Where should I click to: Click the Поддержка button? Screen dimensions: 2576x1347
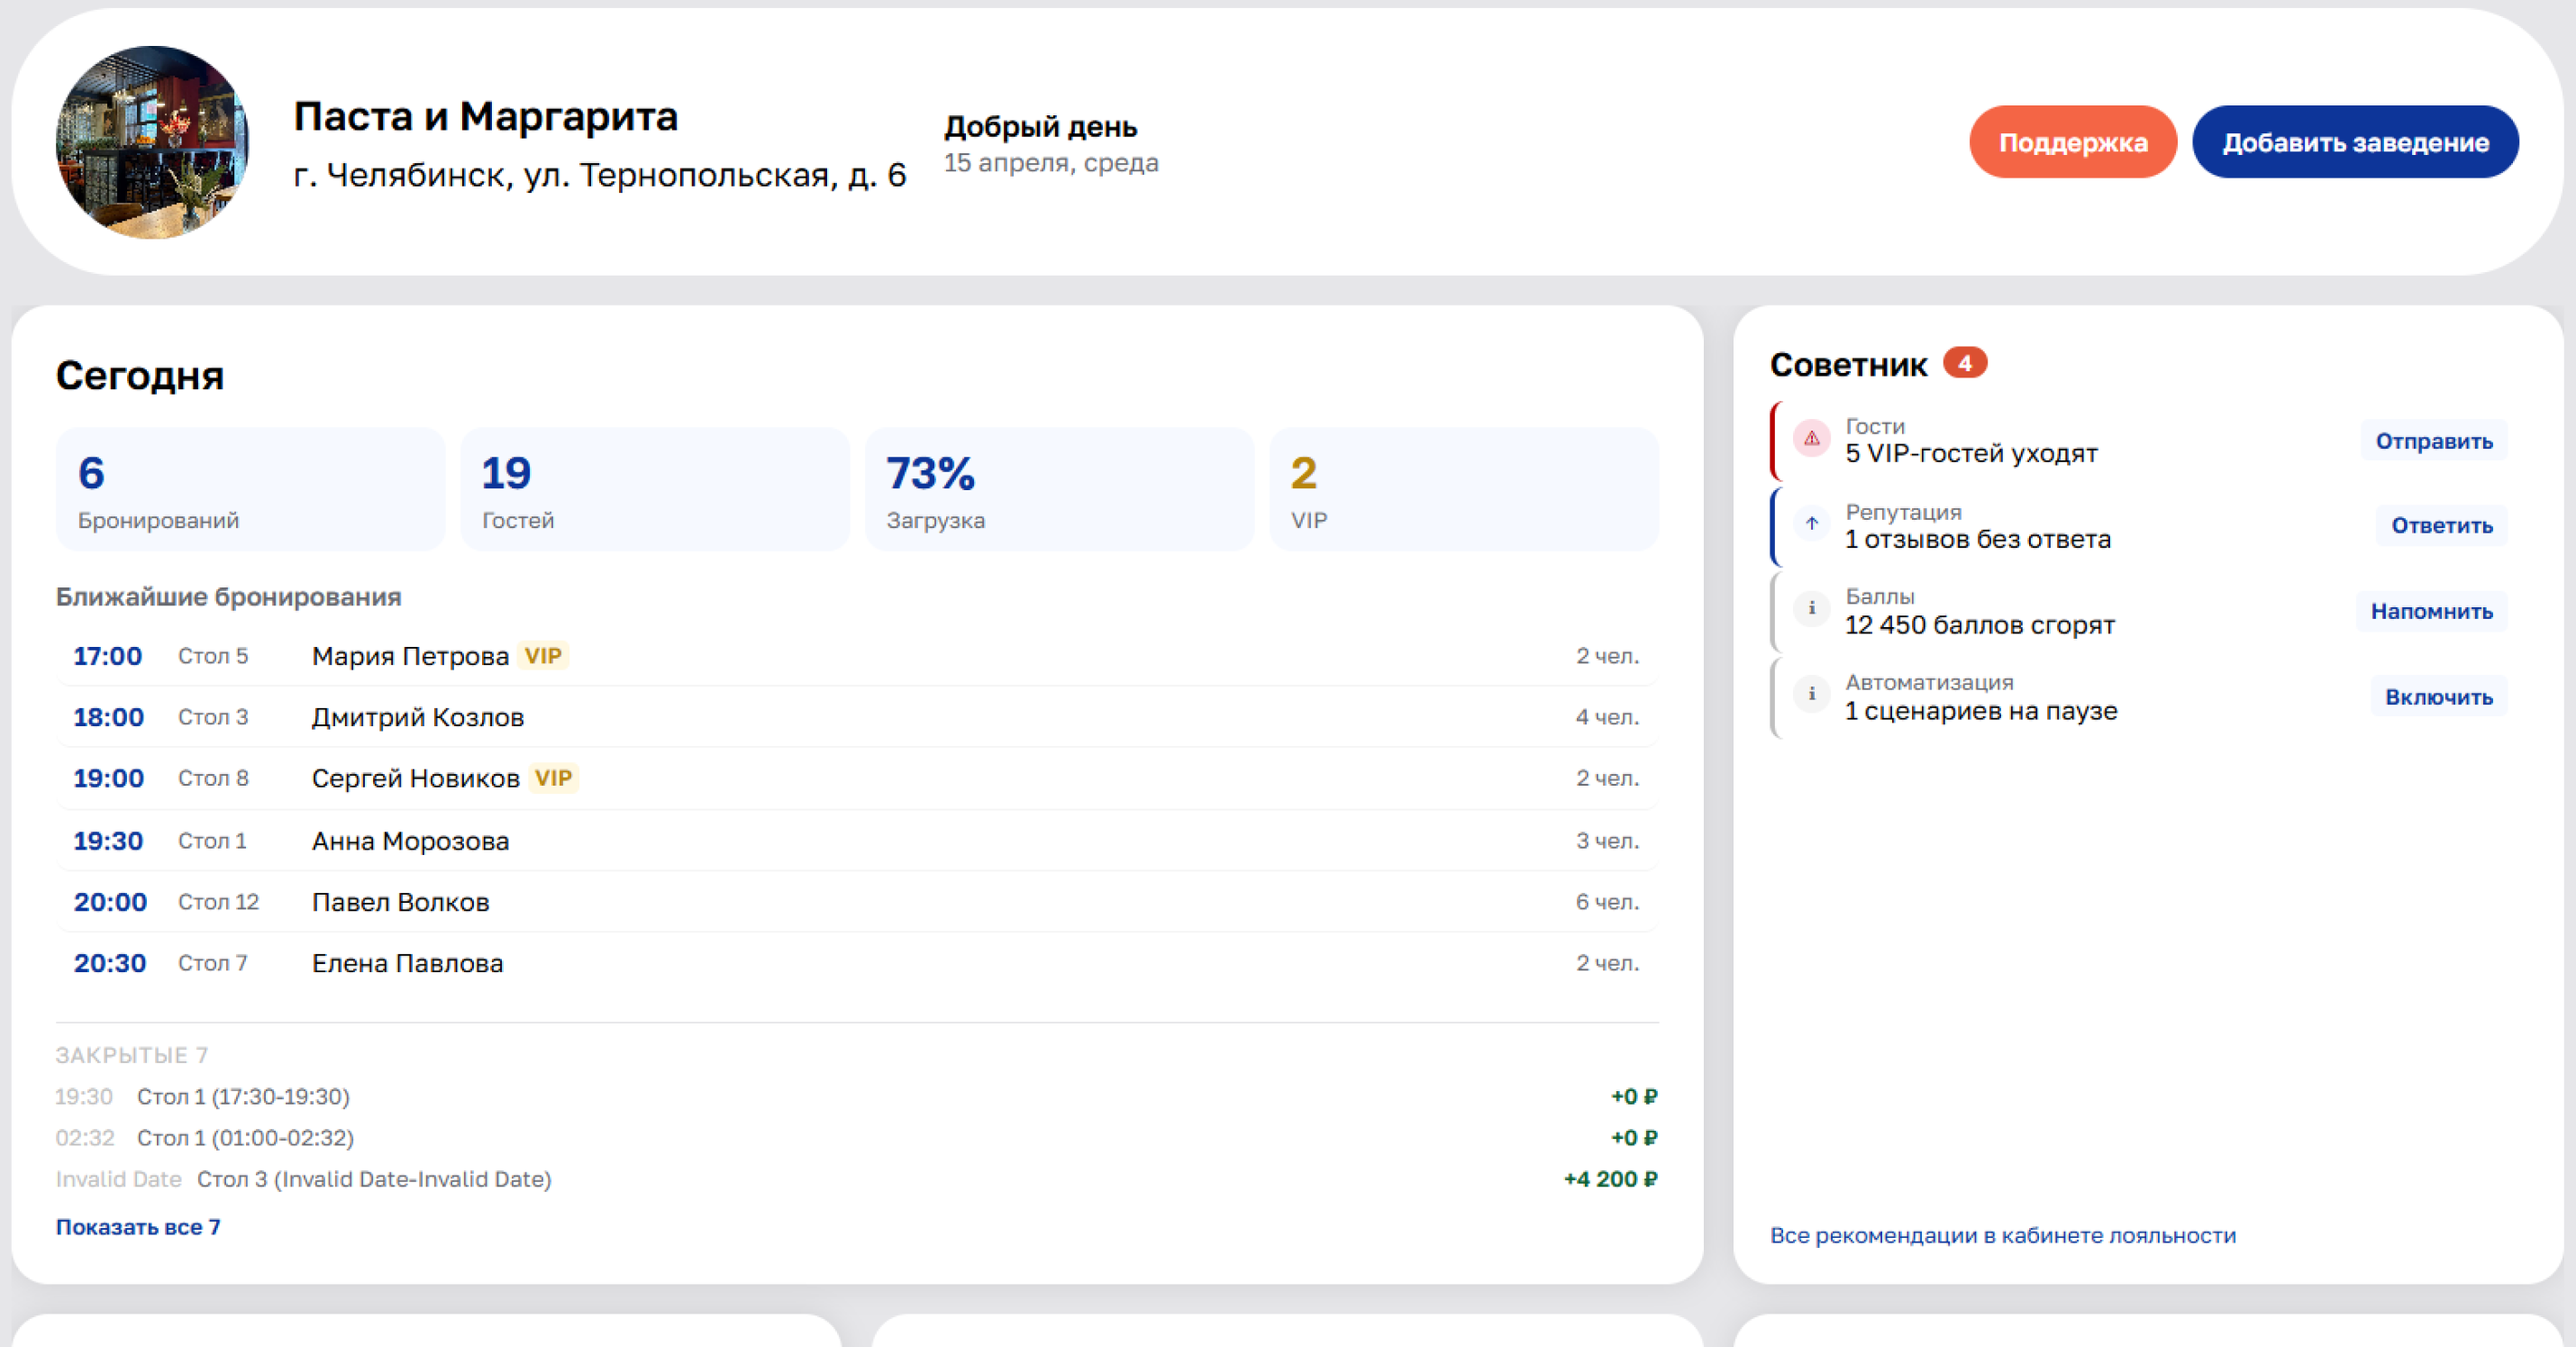pos(2073,142)
